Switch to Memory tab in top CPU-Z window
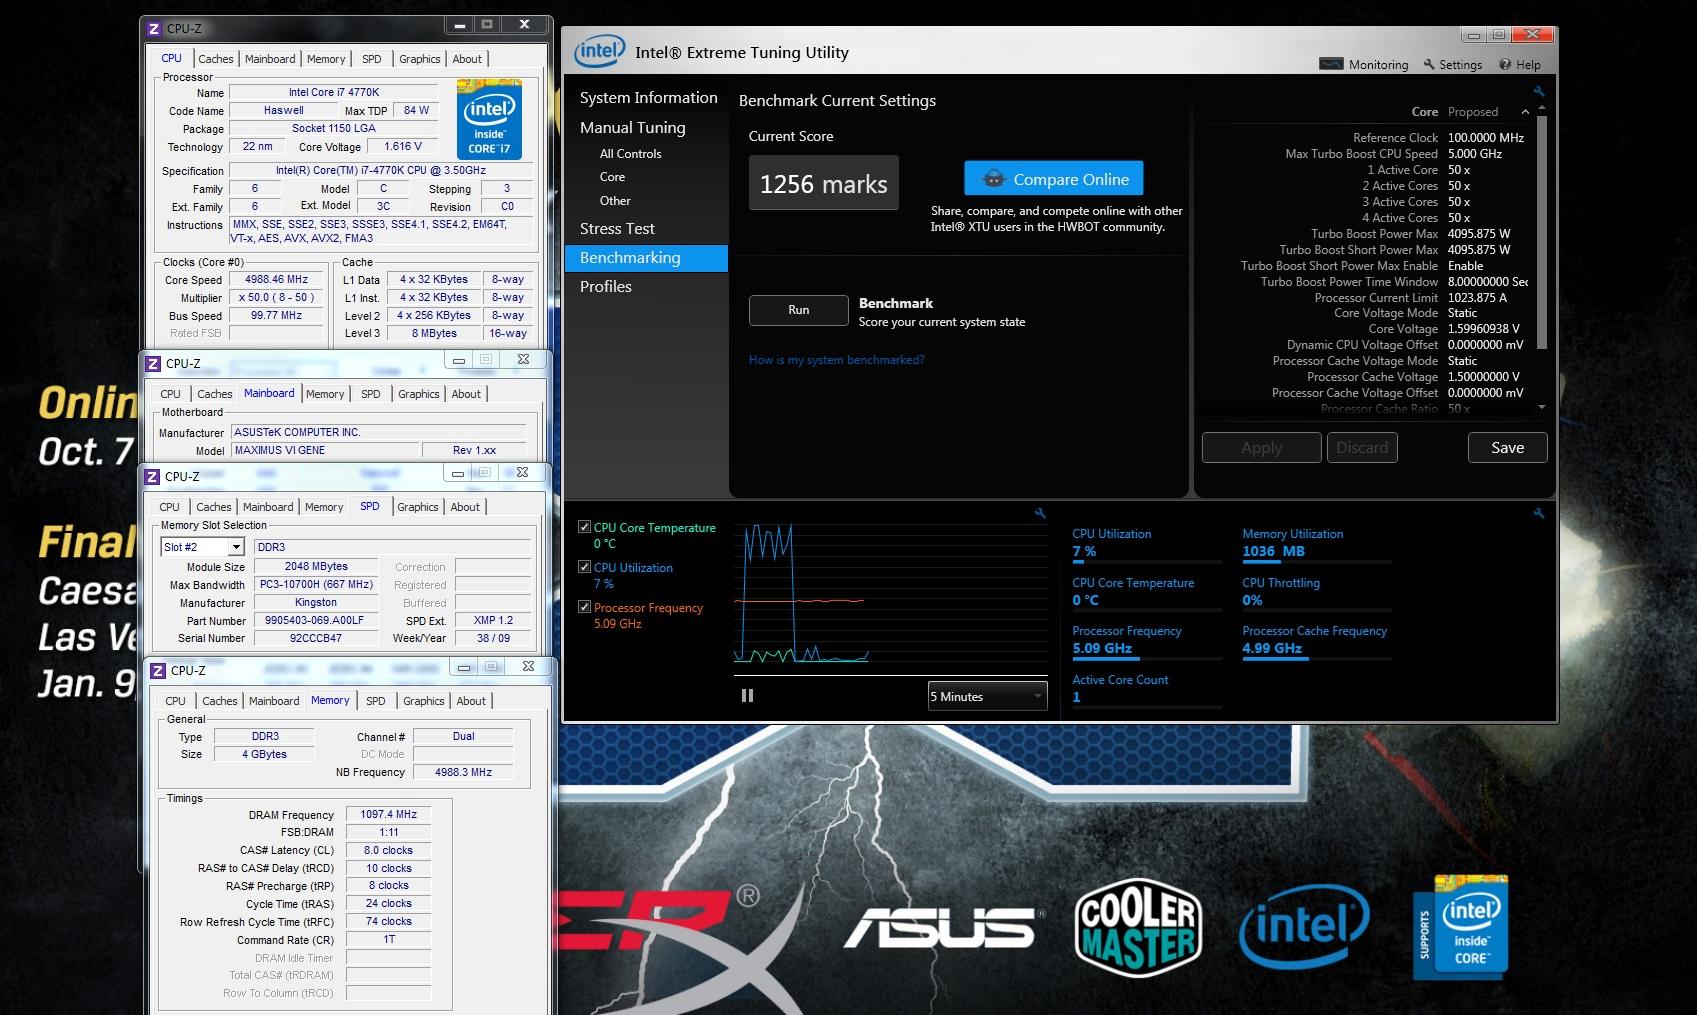The image size is (1697, 1015). point(326,59)
